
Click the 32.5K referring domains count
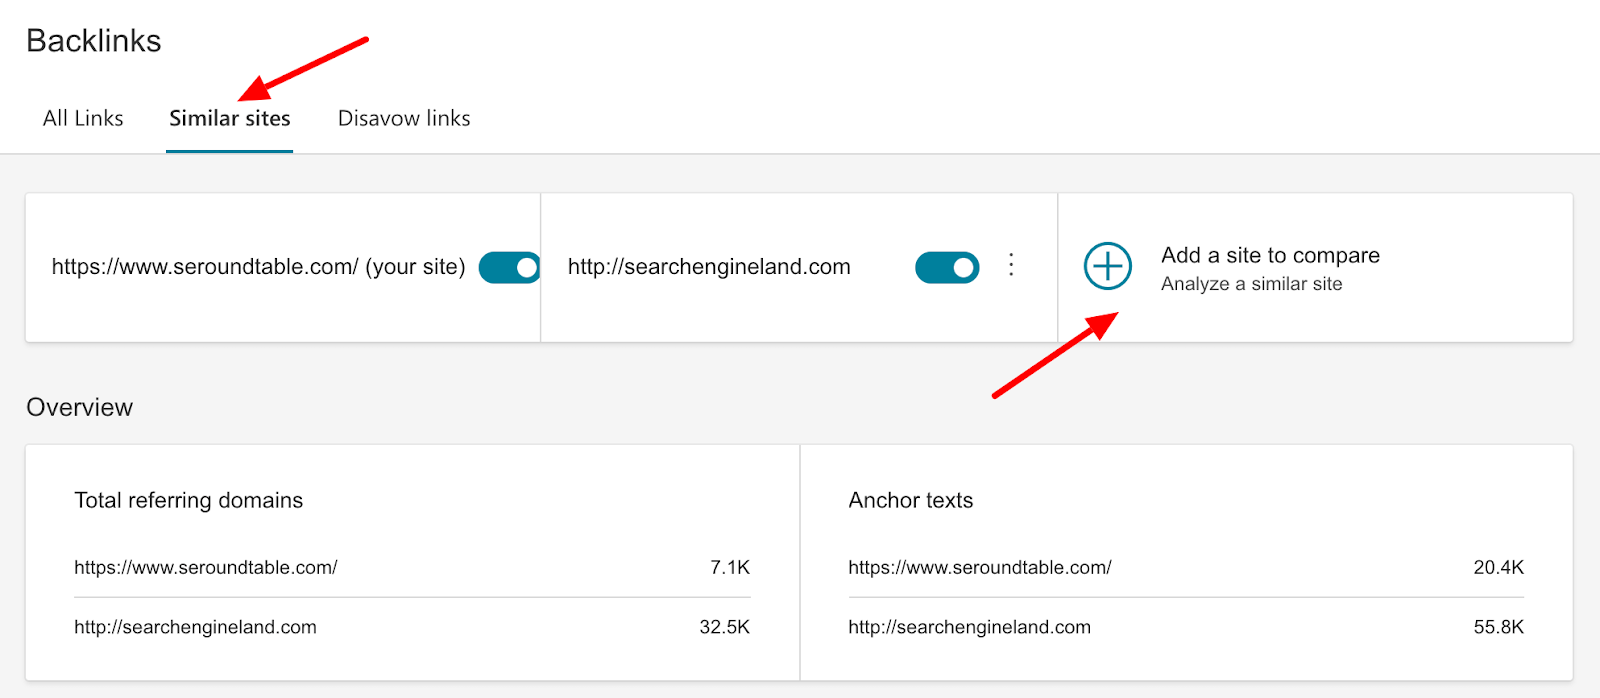pos(724,627)
